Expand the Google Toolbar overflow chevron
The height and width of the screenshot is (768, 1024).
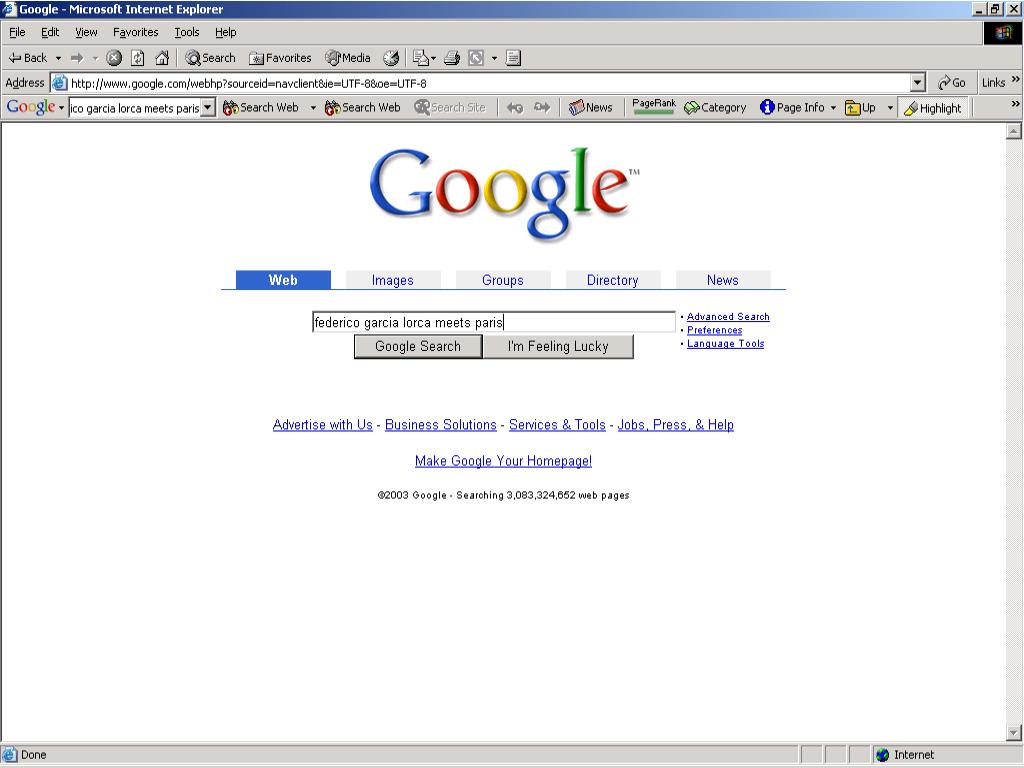(1016, 103)
